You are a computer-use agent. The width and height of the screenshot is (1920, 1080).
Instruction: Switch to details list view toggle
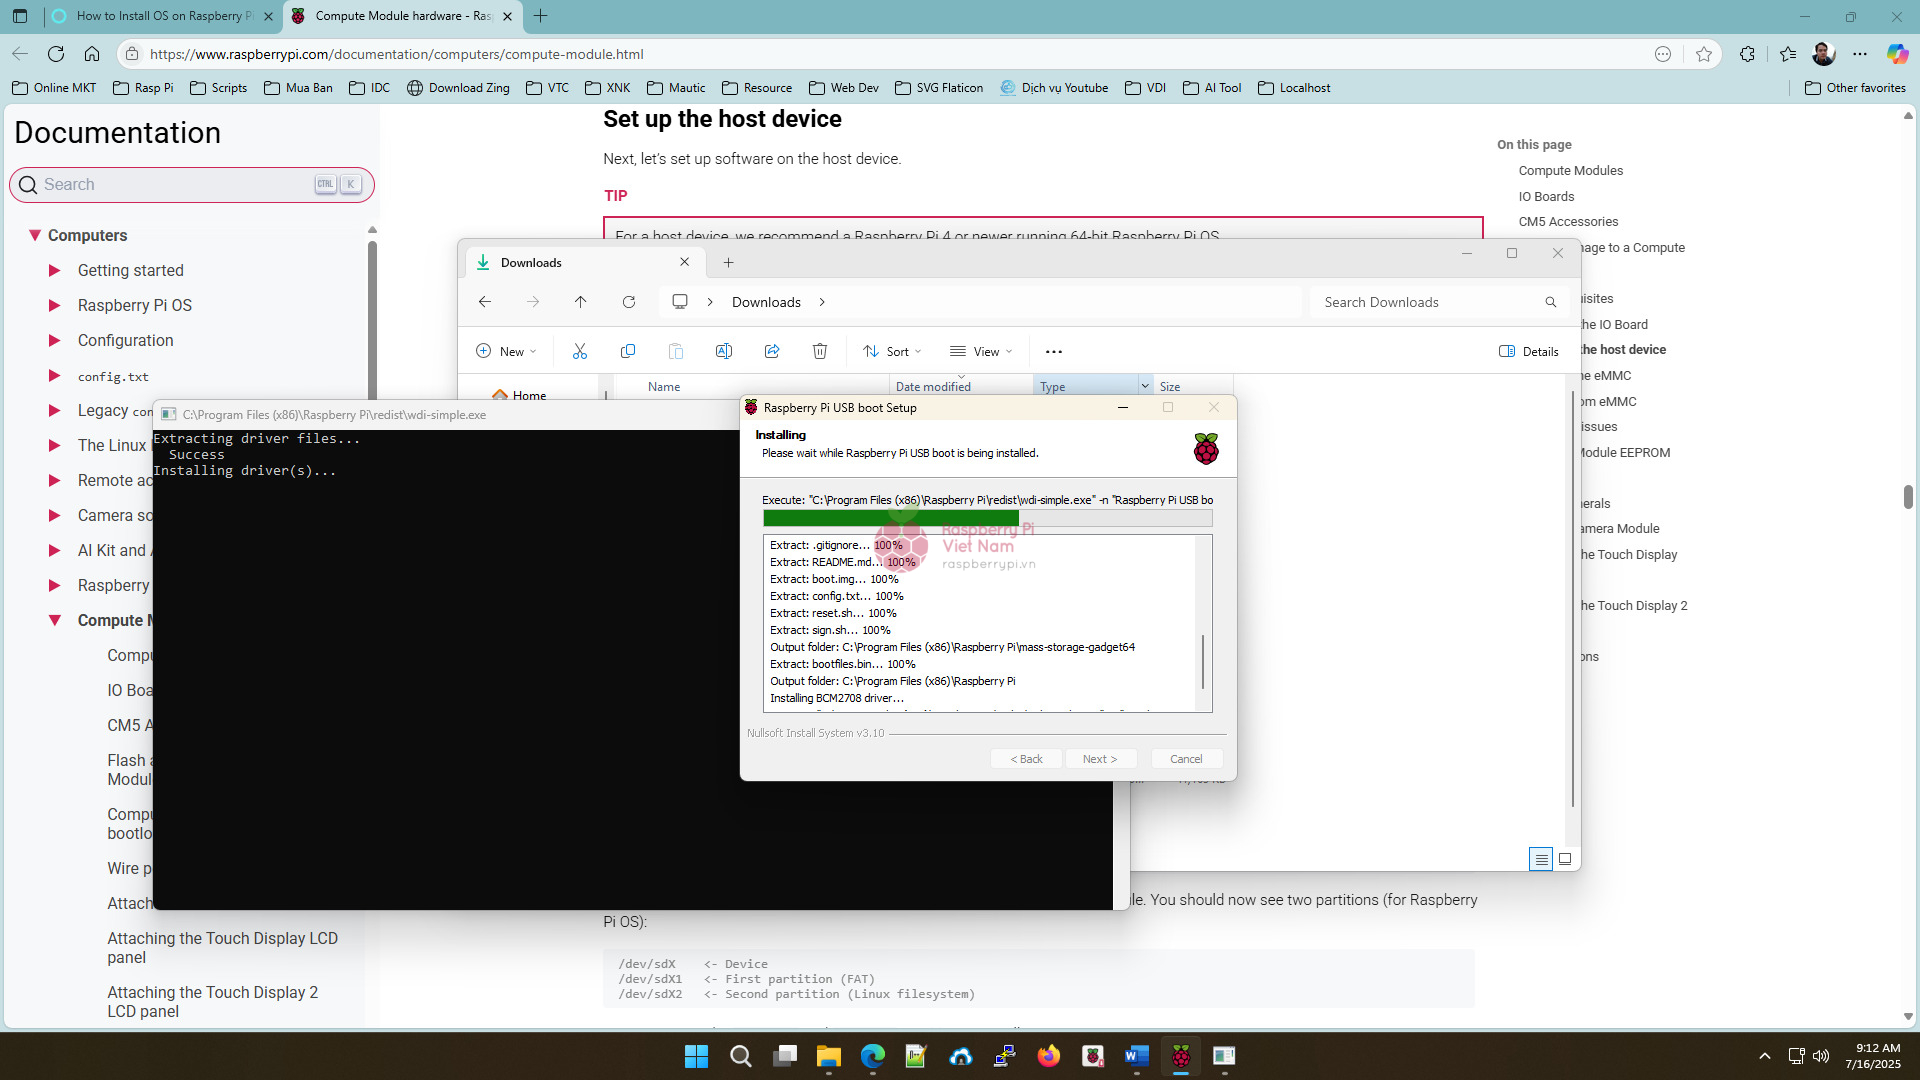coord(1541,859)
